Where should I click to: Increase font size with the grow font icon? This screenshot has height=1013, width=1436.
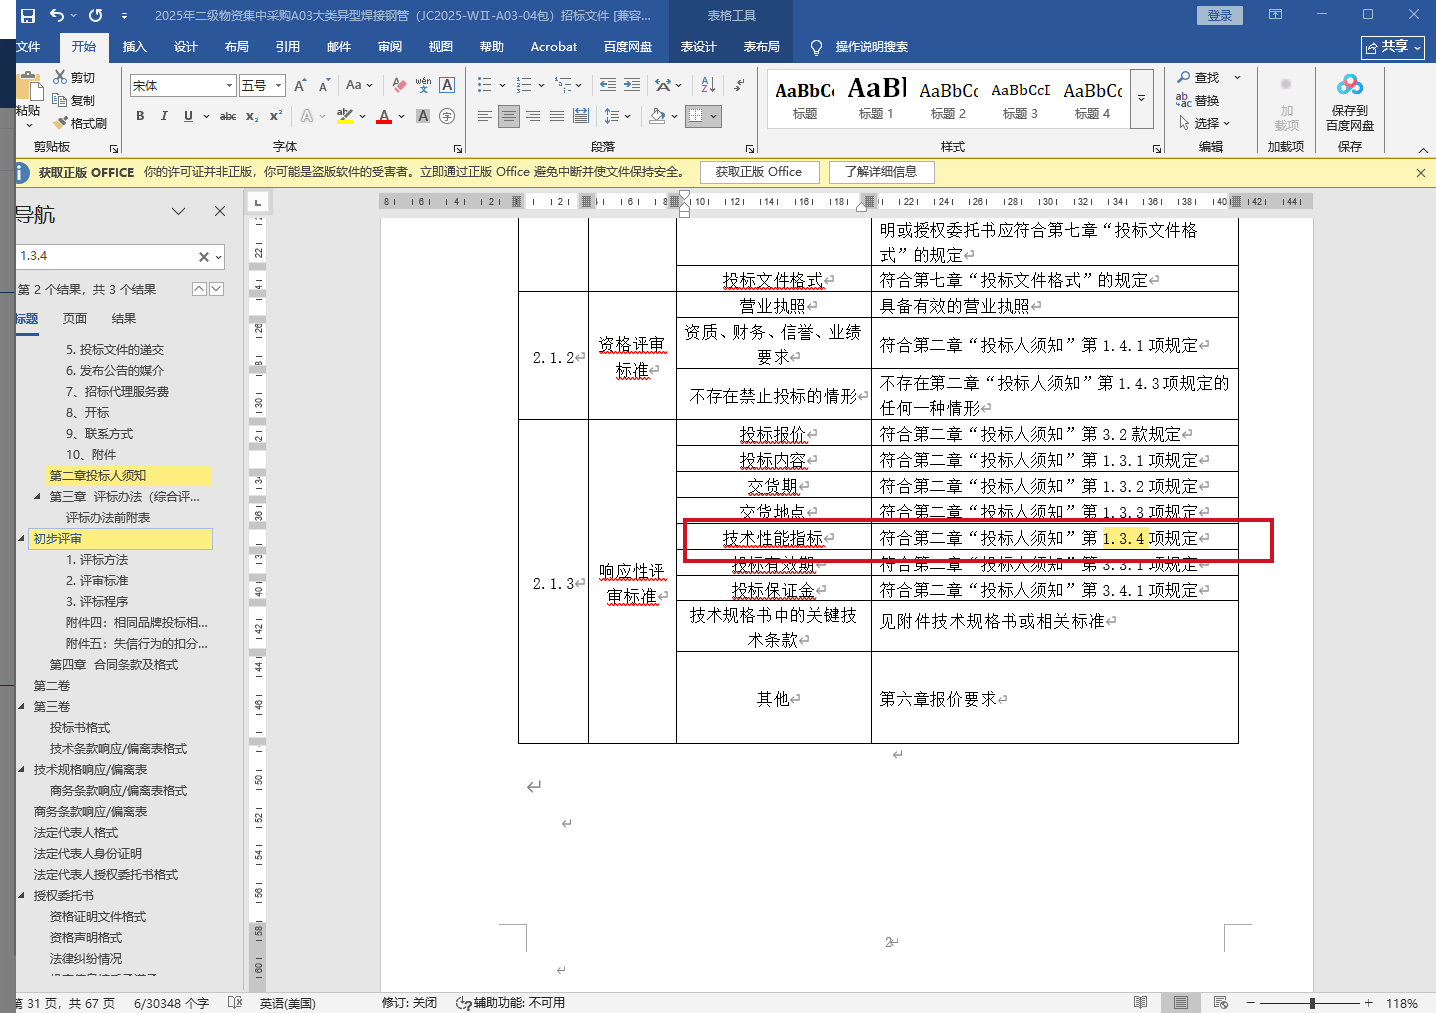tap(300, 85)
